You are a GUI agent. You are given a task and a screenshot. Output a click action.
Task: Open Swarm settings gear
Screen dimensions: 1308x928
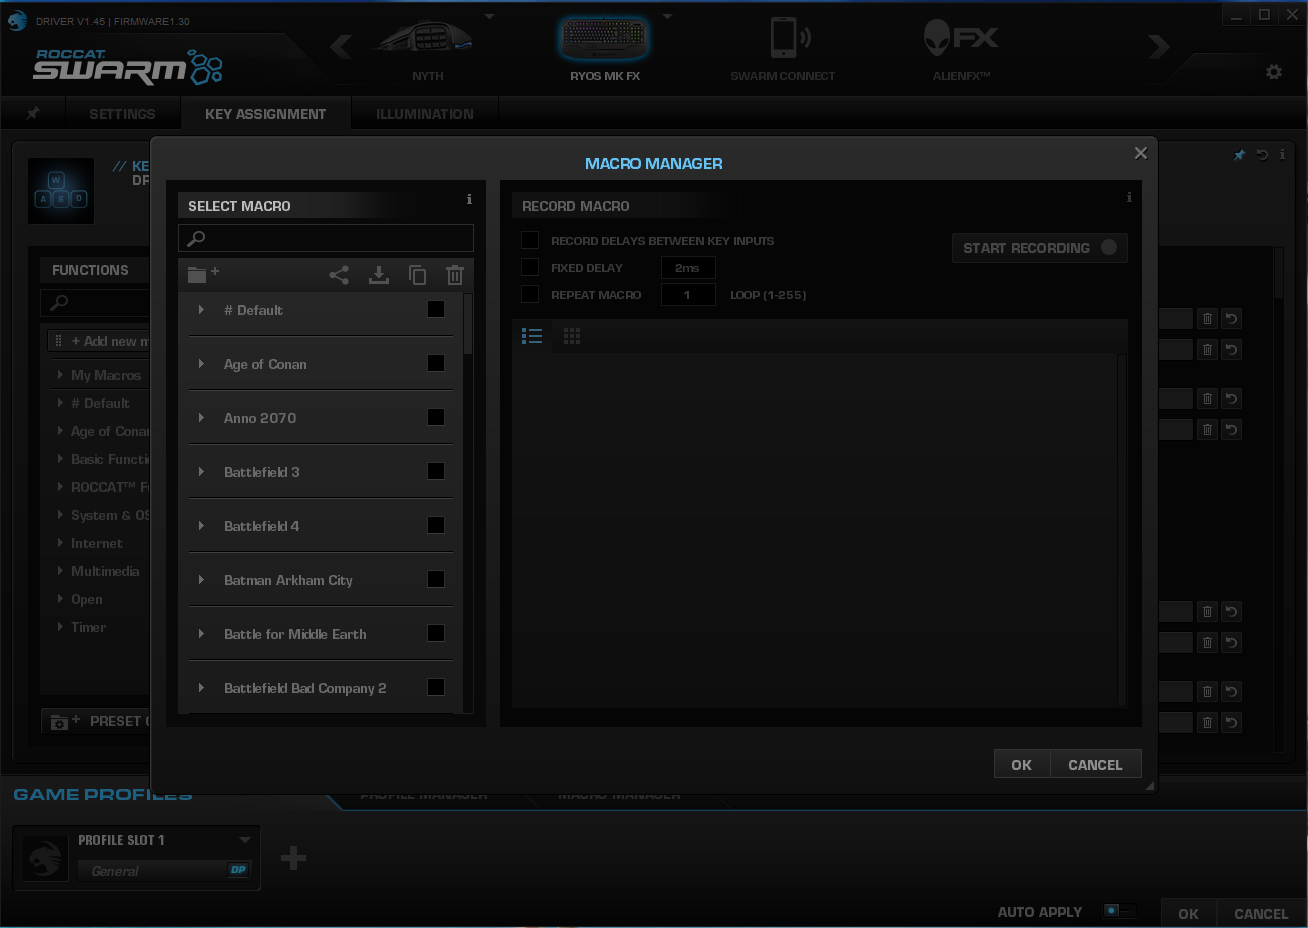coord(1274,72)
